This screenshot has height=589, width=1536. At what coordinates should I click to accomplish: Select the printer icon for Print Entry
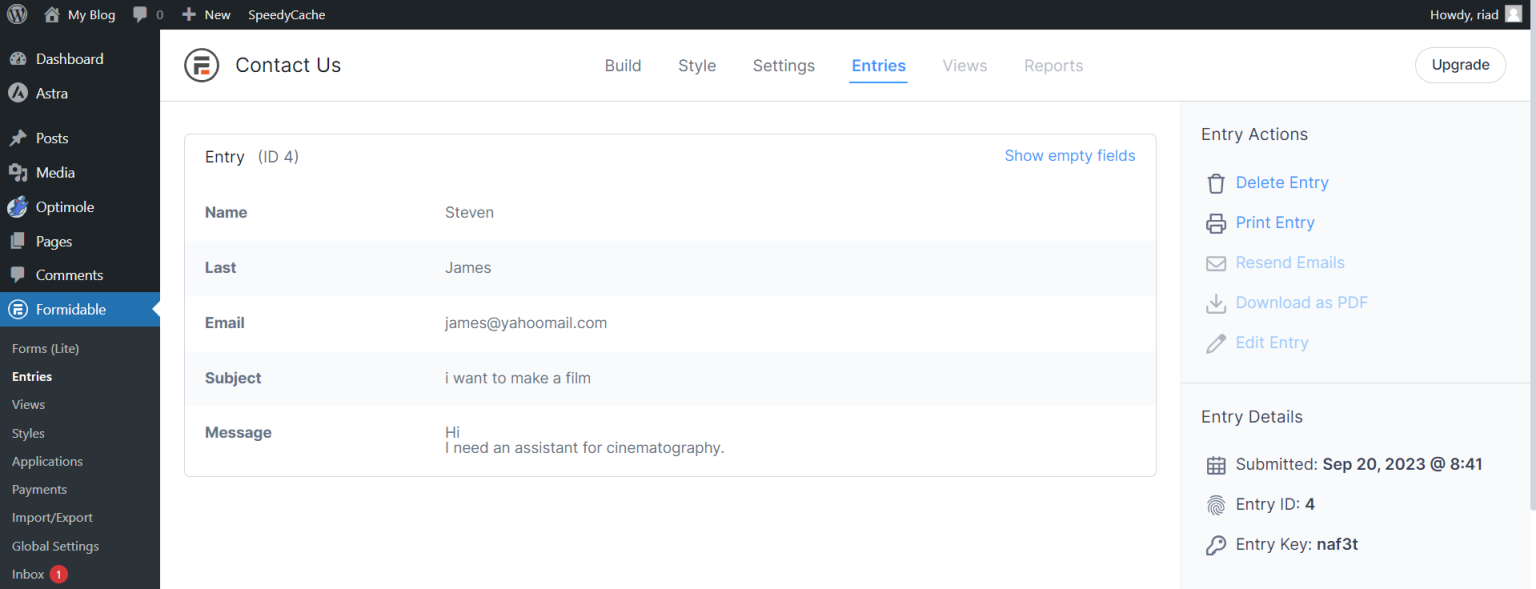(1216, 222)
